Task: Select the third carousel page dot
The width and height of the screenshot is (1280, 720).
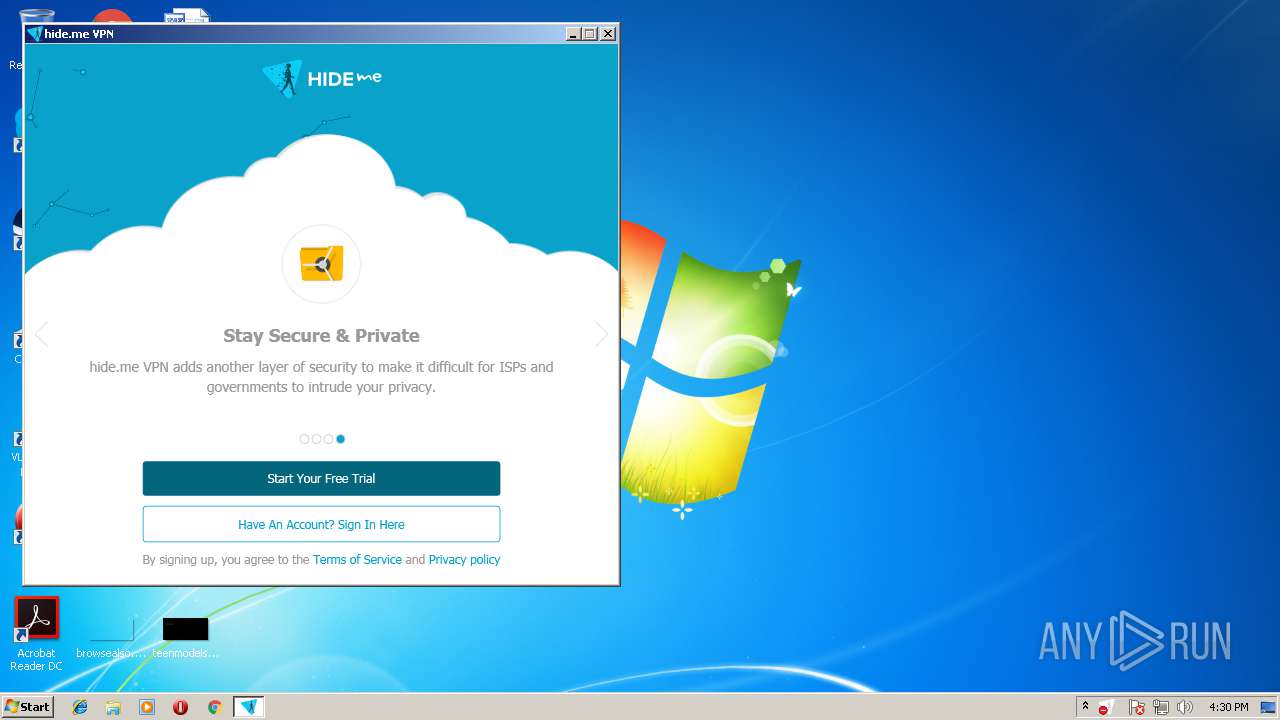Action: pos(328,439)
